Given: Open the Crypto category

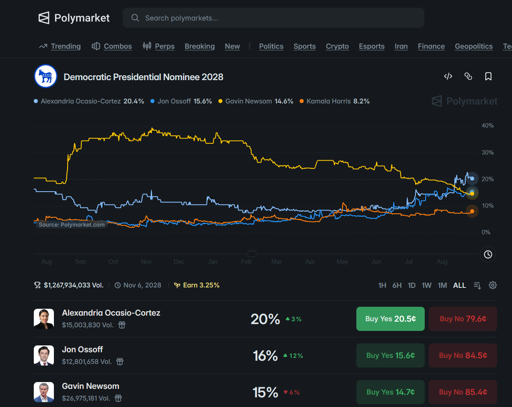Looking at the screenshot, I should click(x=337, y=47).
